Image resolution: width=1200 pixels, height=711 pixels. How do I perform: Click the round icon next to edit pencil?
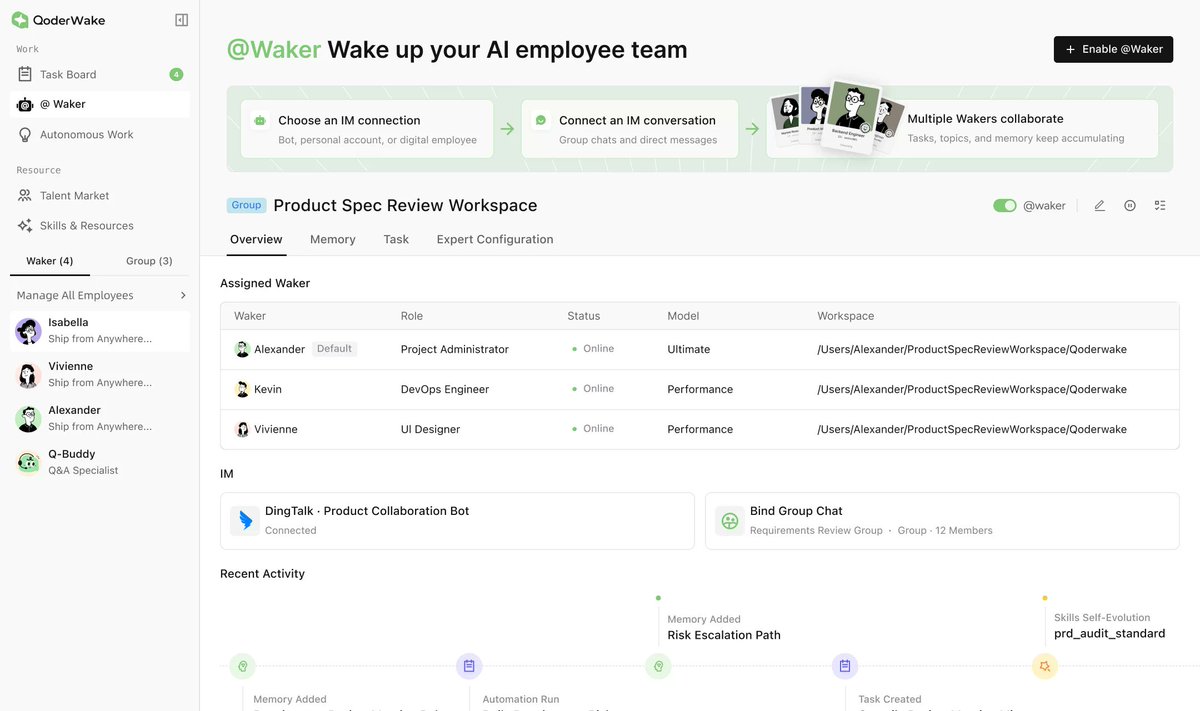pyautogui.click(x=1130, y=205)
